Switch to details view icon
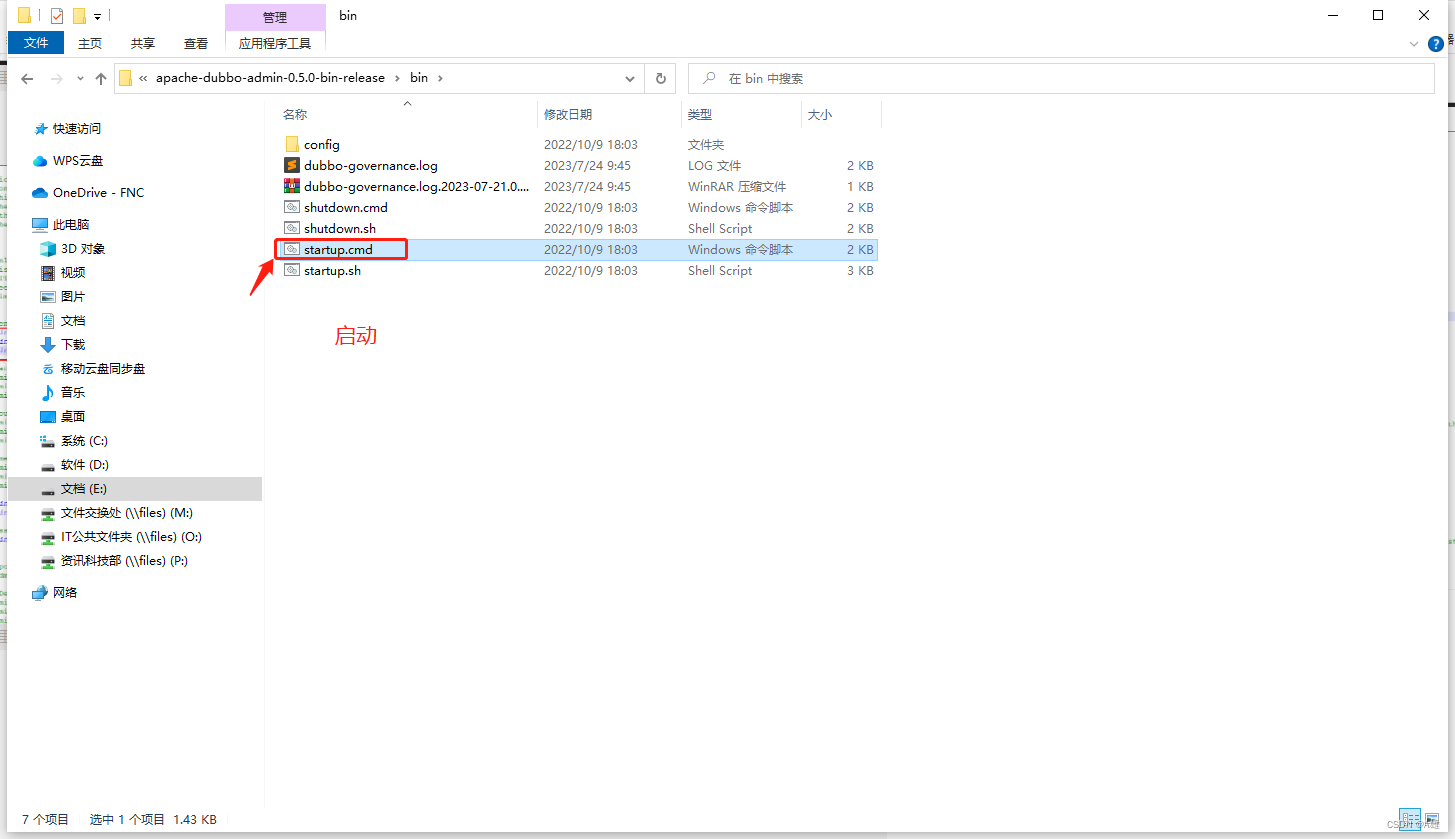This screenshot has width=1455, height=839. click(x=1410, y=819)
